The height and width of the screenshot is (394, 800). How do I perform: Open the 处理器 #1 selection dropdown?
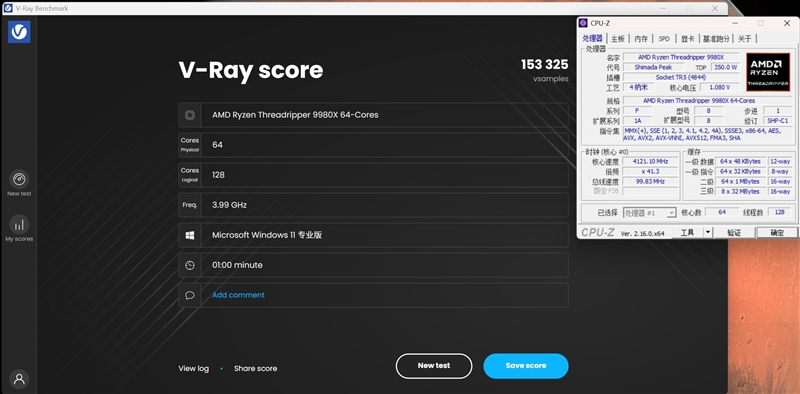point(649,213)
